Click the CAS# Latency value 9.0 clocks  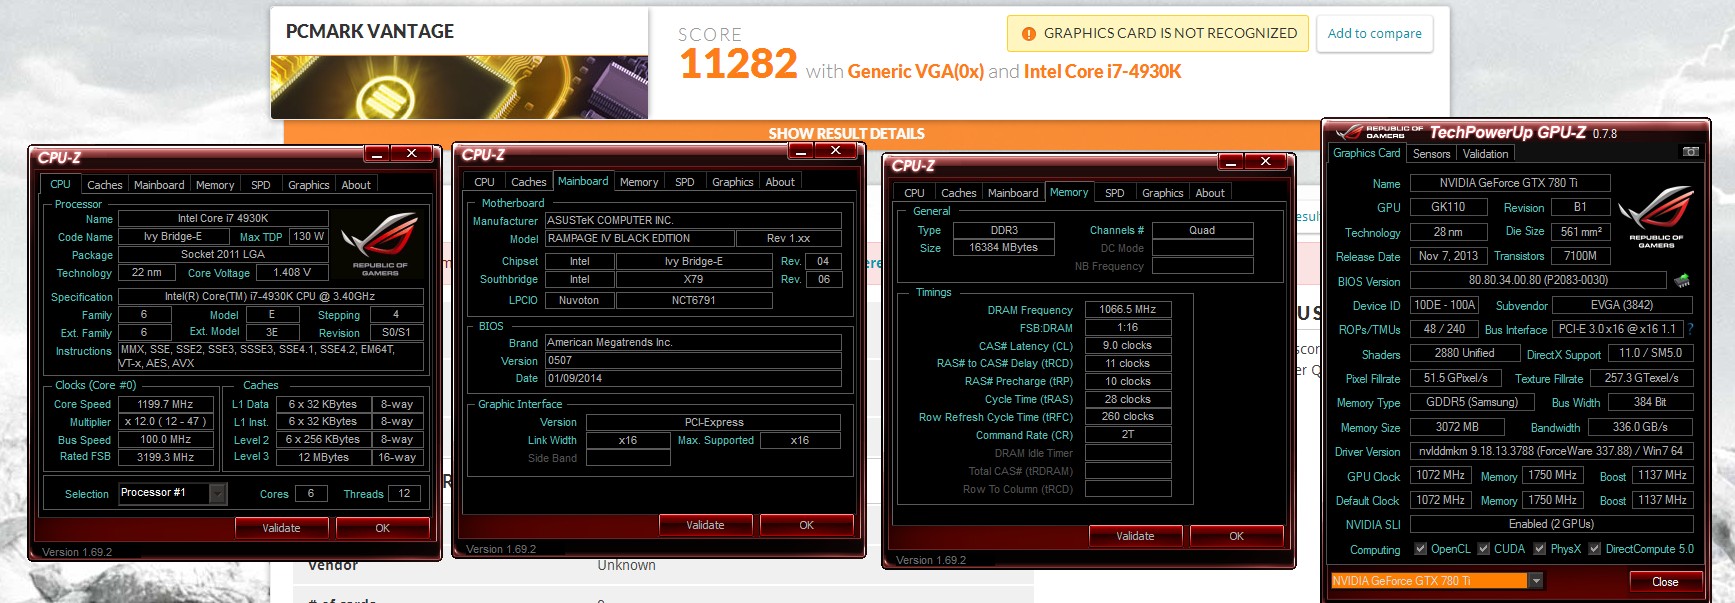(x=1128, y=346)
